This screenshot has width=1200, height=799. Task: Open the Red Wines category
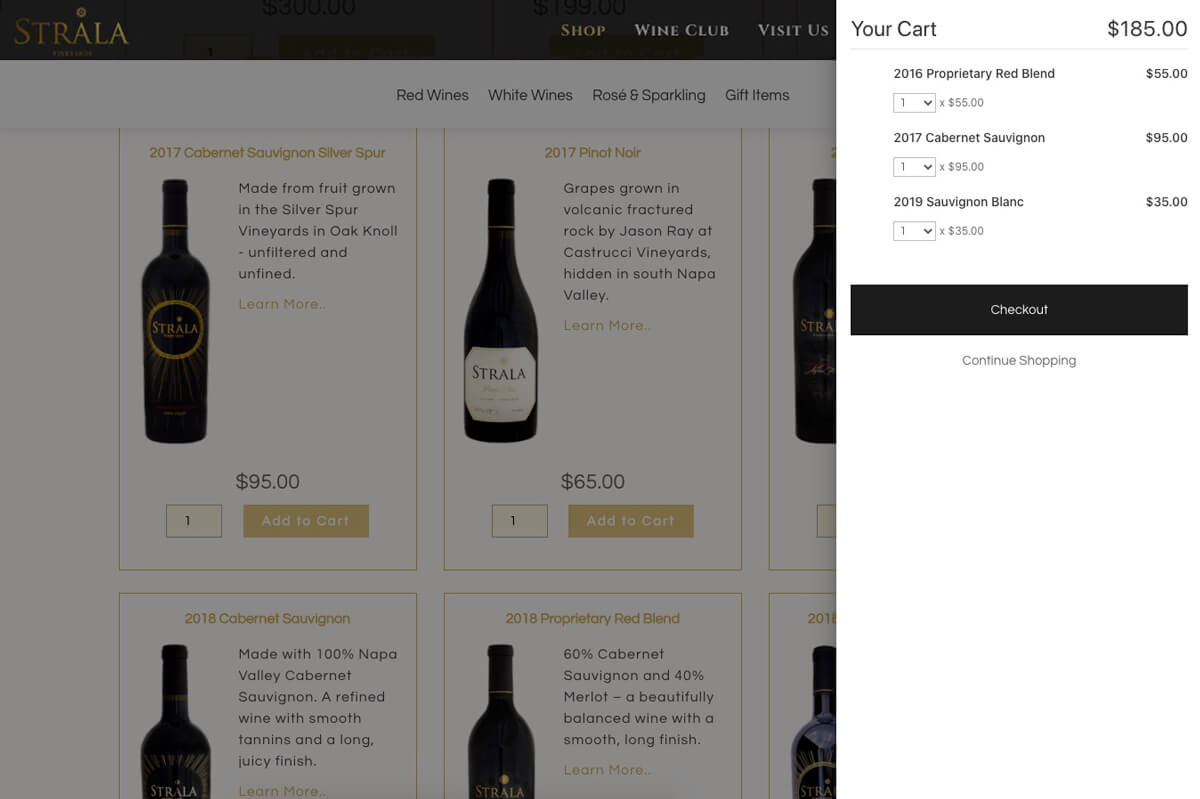(432, 95)
